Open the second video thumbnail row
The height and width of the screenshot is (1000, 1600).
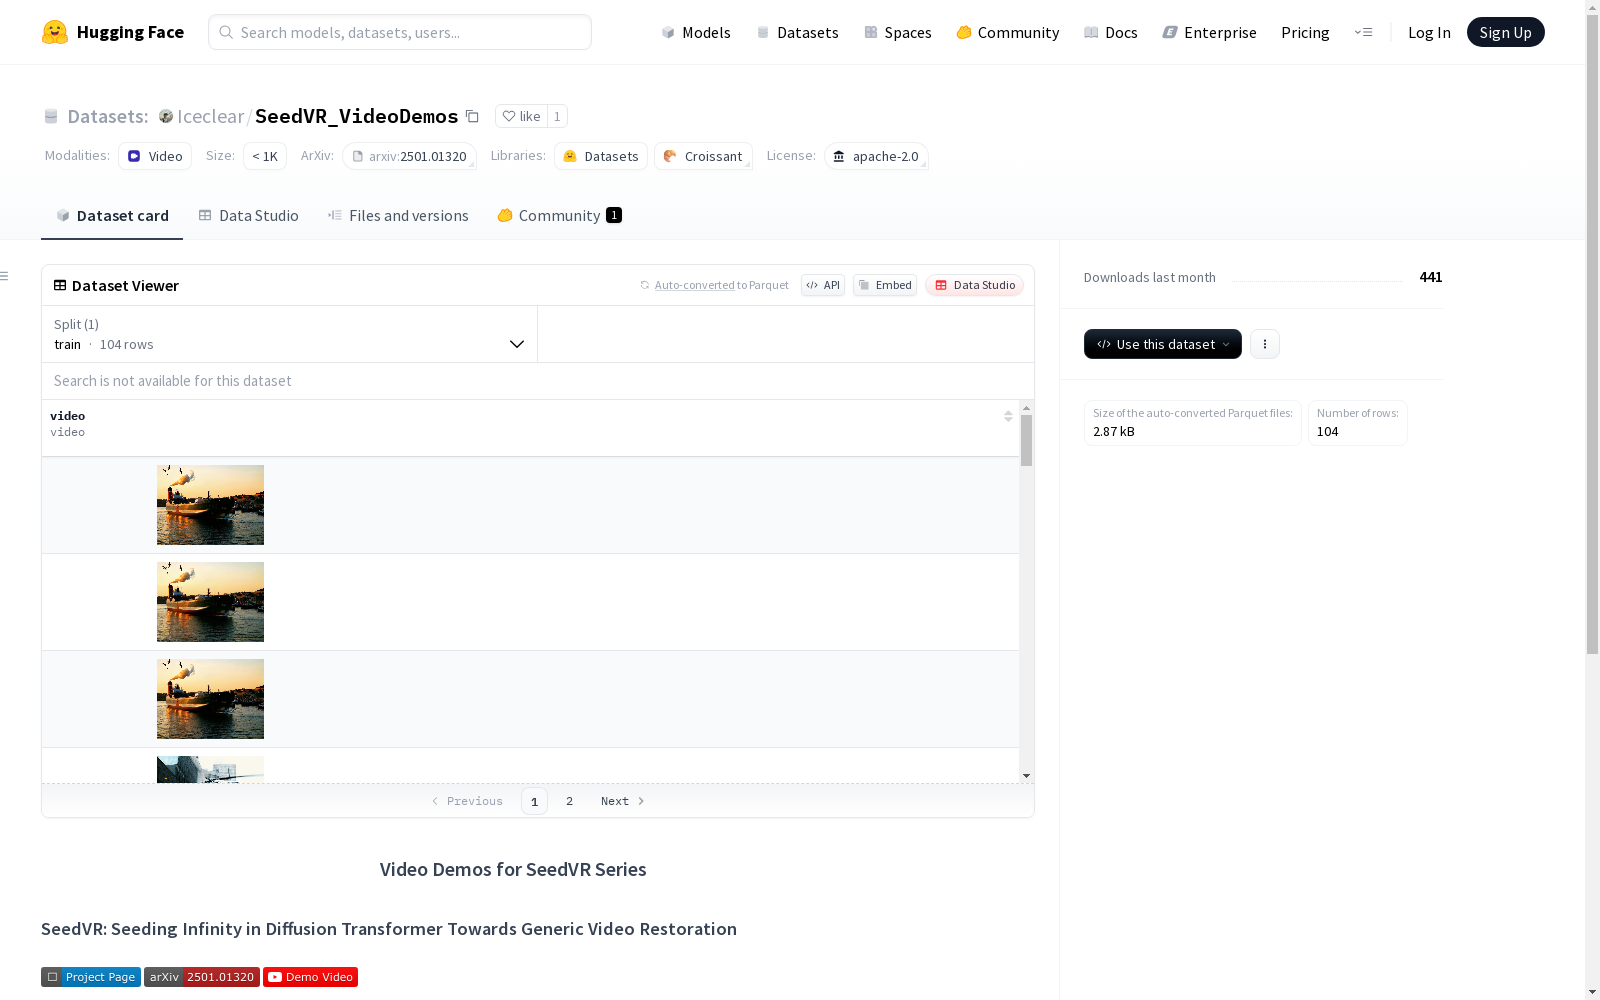[x=210, y=602]
